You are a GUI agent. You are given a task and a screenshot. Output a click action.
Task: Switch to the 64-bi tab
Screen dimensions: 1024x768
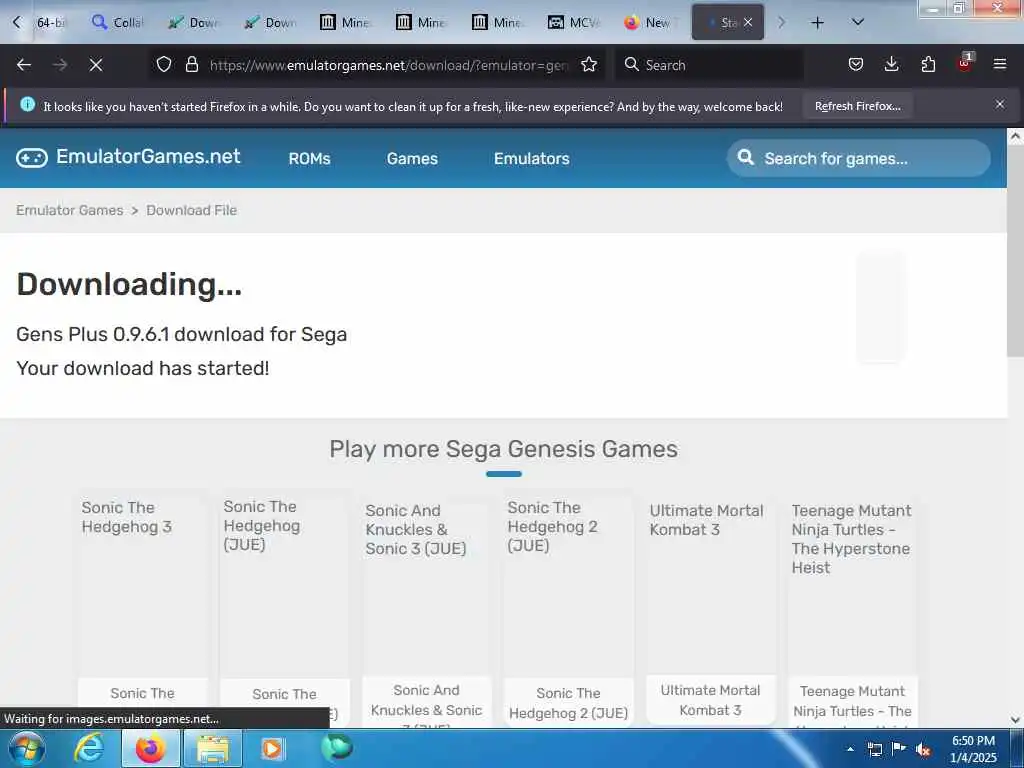(x=51, y=23)
